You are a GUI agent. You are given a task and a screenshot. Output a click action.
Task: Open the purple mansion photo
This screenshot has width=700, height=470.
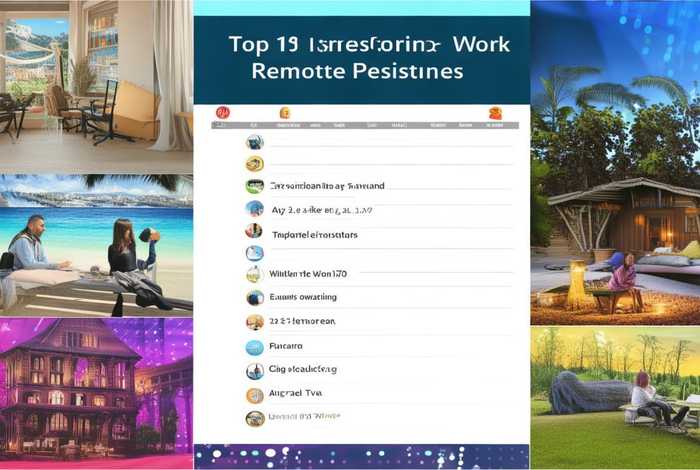[x=96, y=392]
